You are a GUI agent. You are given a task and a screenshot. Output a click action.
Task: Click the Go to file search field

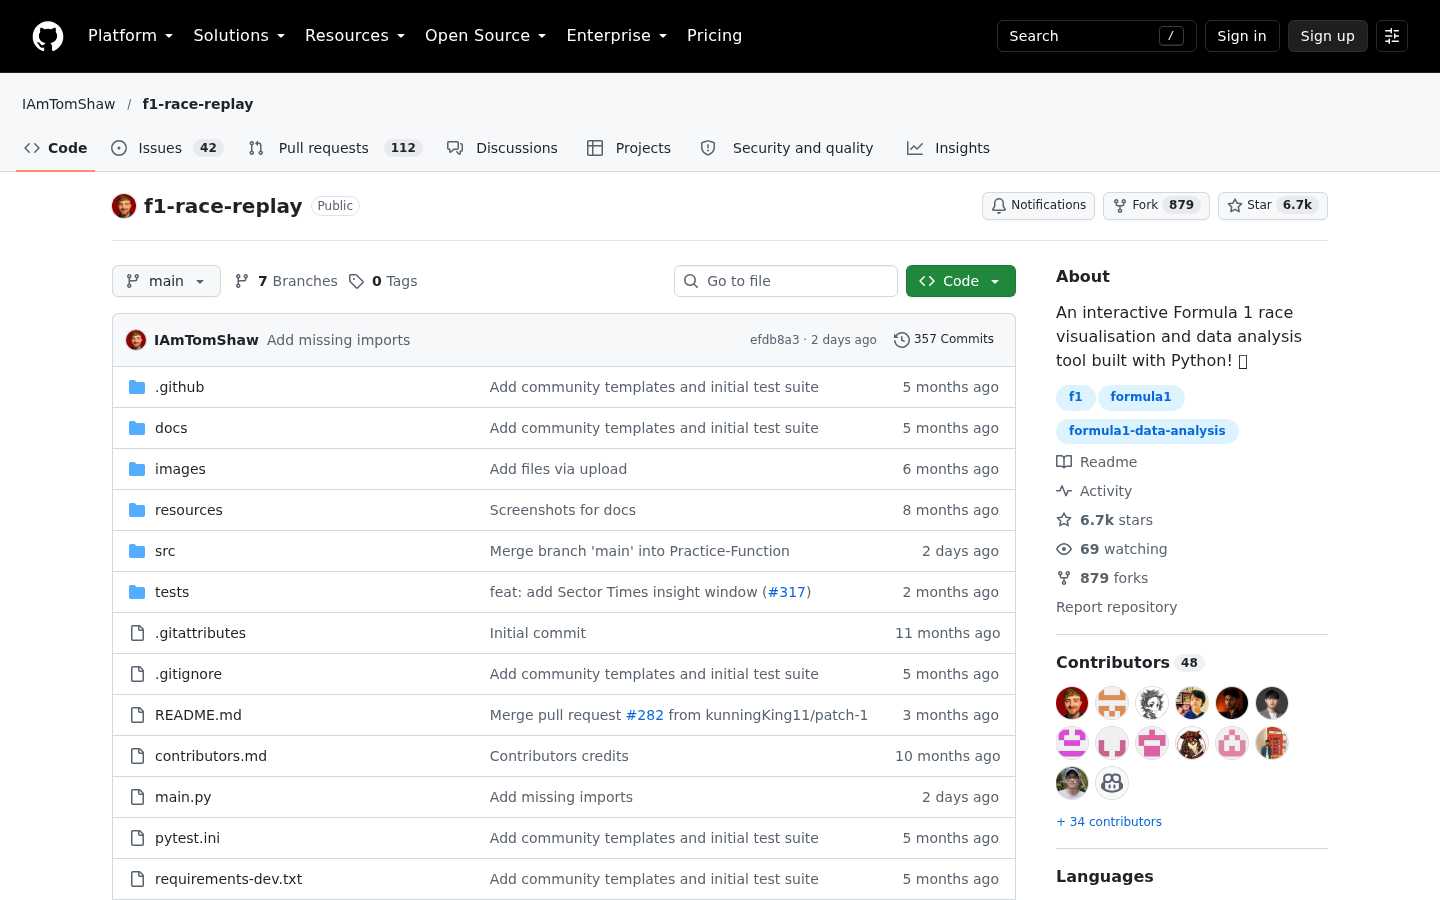pos(786,281)
